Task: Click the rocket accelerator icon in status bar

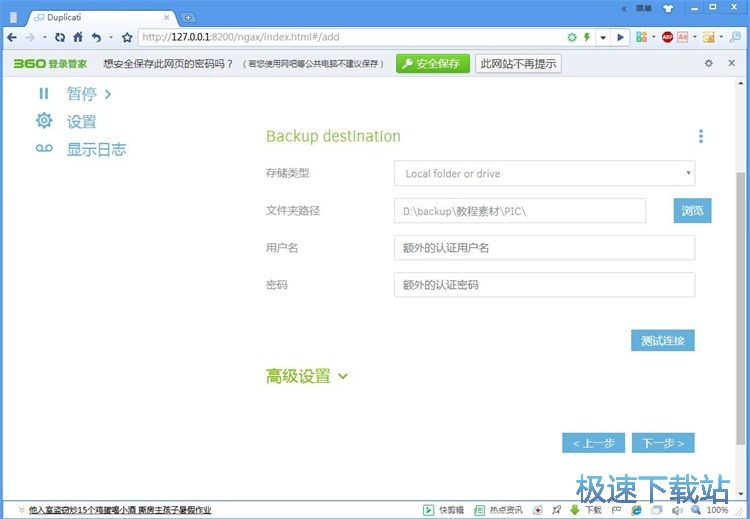Action: (x=556, y=510)
